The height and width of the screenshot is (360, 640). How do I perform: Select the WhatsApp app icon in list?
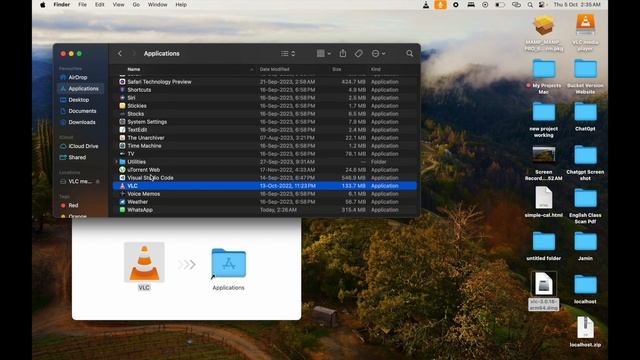(122, 210)
